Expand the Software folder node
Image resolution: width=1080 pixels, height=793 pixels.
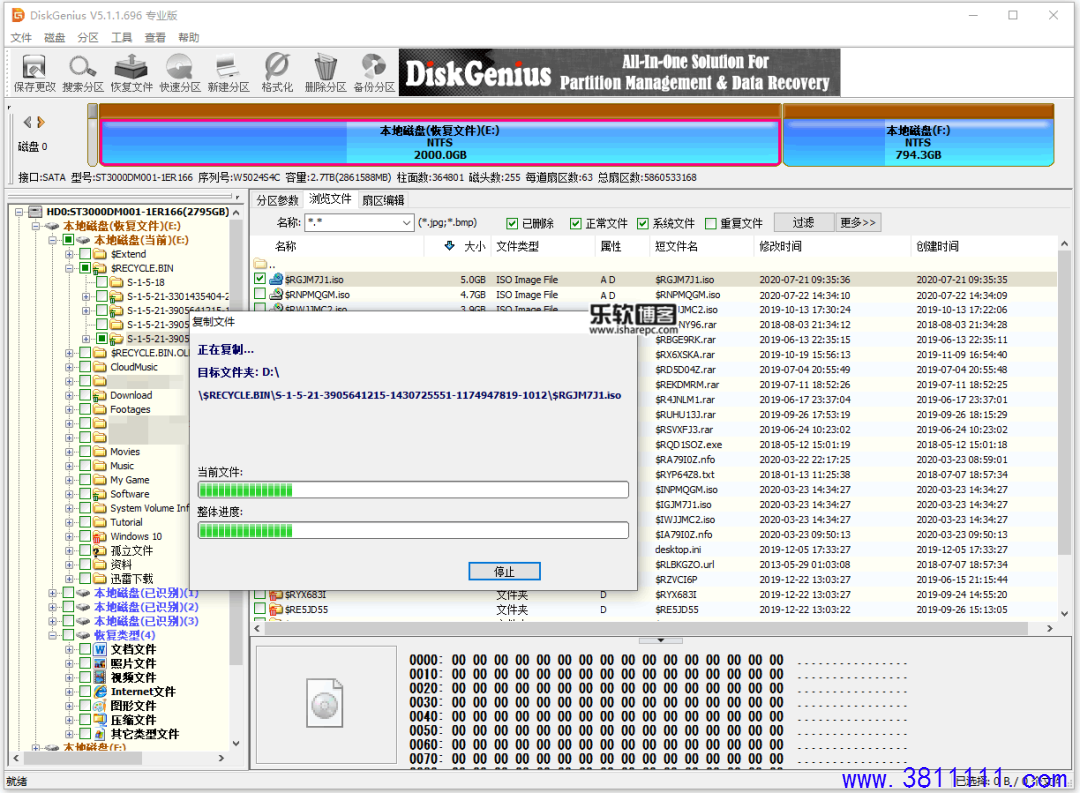coord(70,494)
